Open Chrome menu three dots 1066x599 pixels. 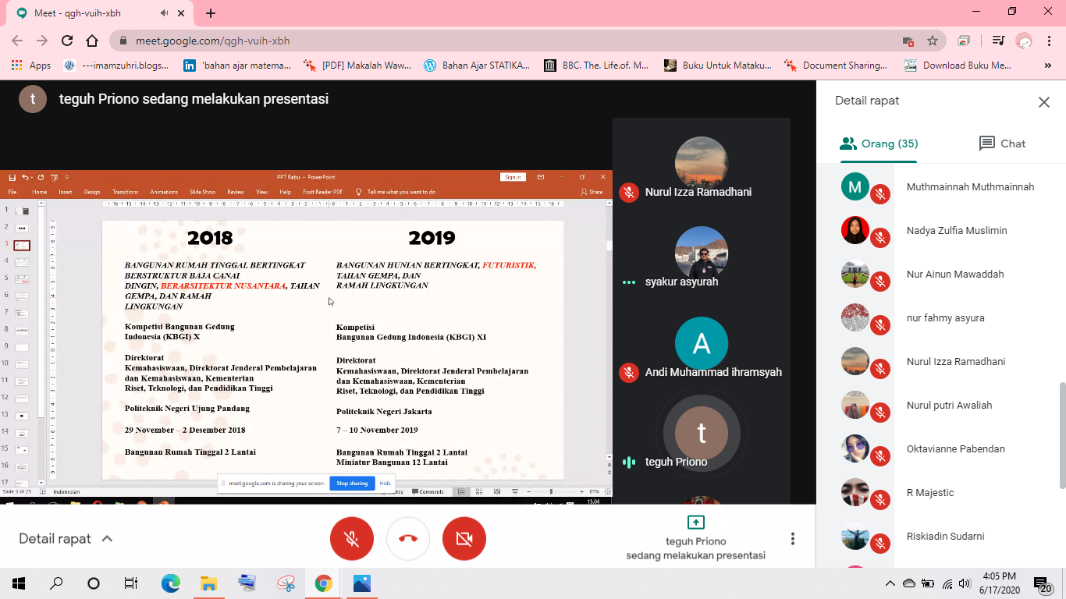tap(1049, 41)
